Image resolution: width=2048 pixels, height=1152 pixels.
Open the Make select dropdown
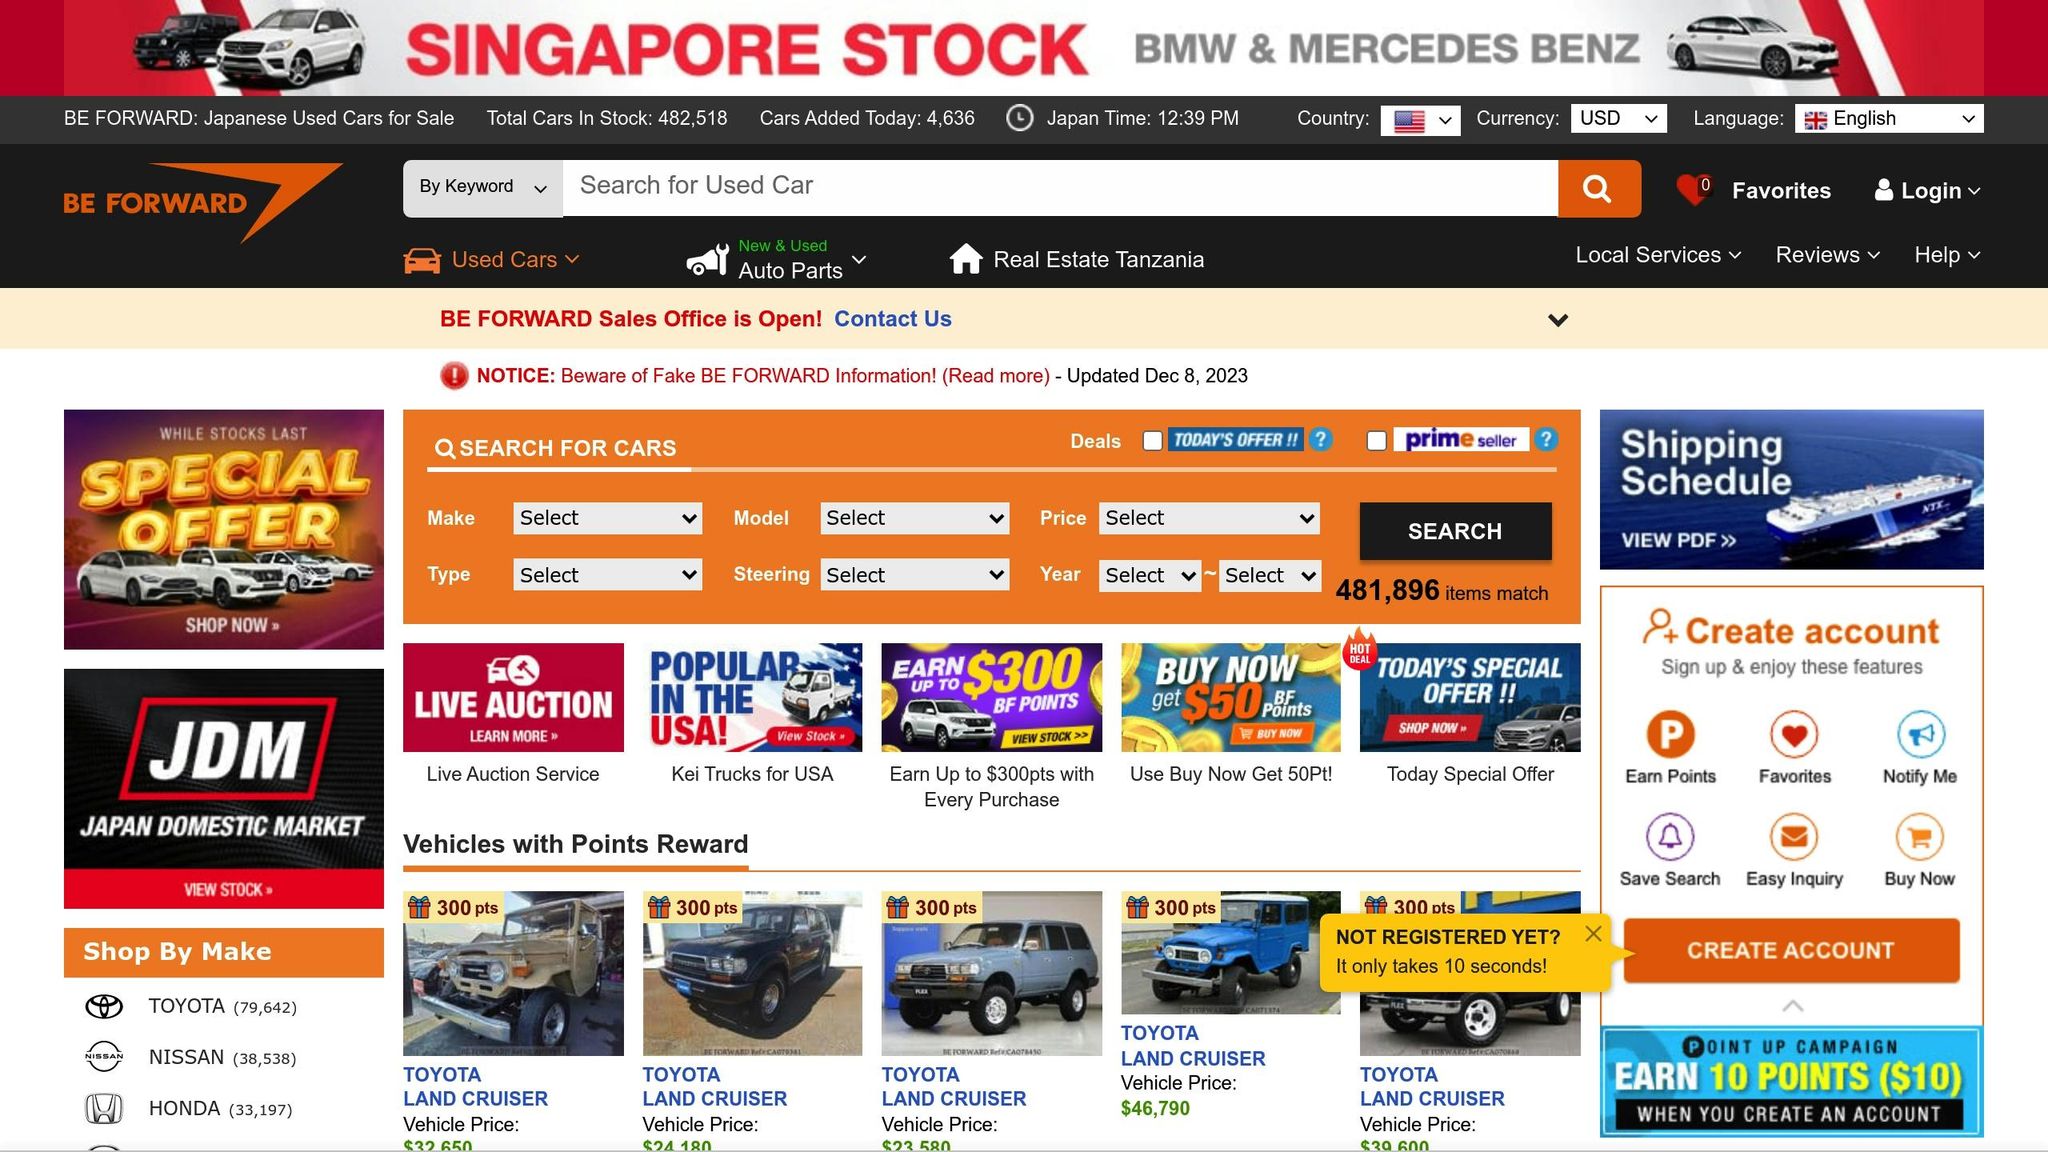(607, 518)
